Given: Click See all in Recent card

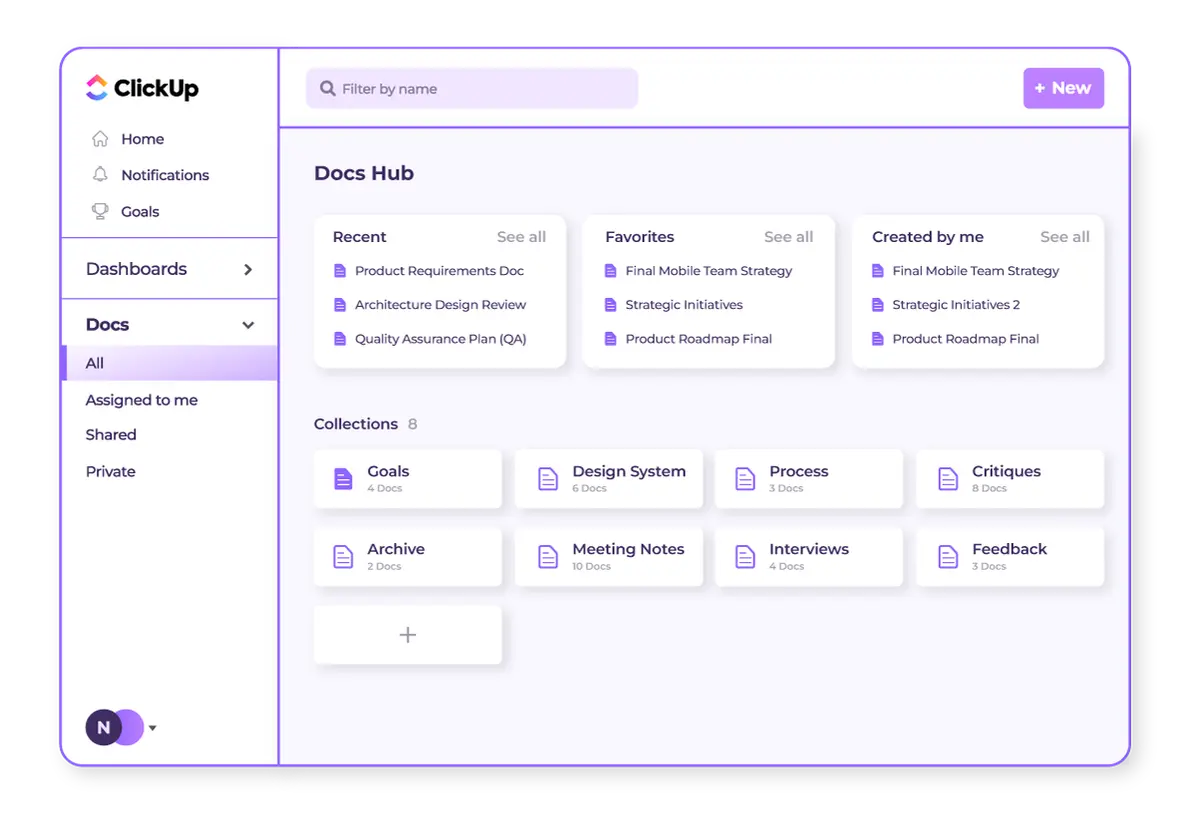Looking at the screenshot, I should (521, 237).
